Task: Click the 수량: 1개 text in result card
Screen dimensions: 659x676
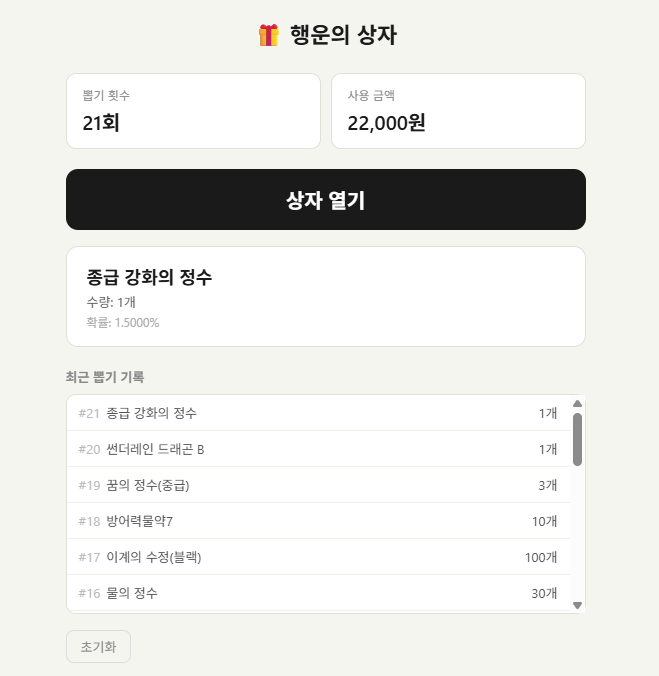Action: [x=111, y=302]
